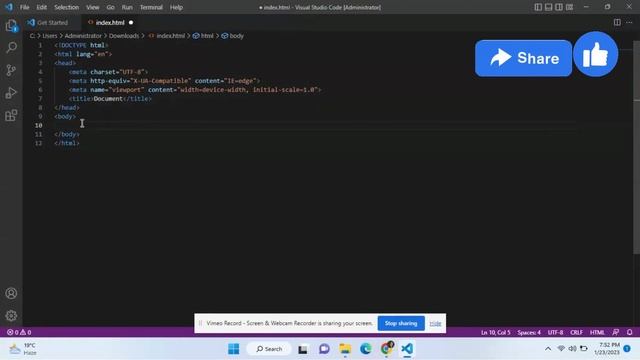Show hidden icons chevron in system tray
Viewport: 640px width, 360px height.
point(548,349)
